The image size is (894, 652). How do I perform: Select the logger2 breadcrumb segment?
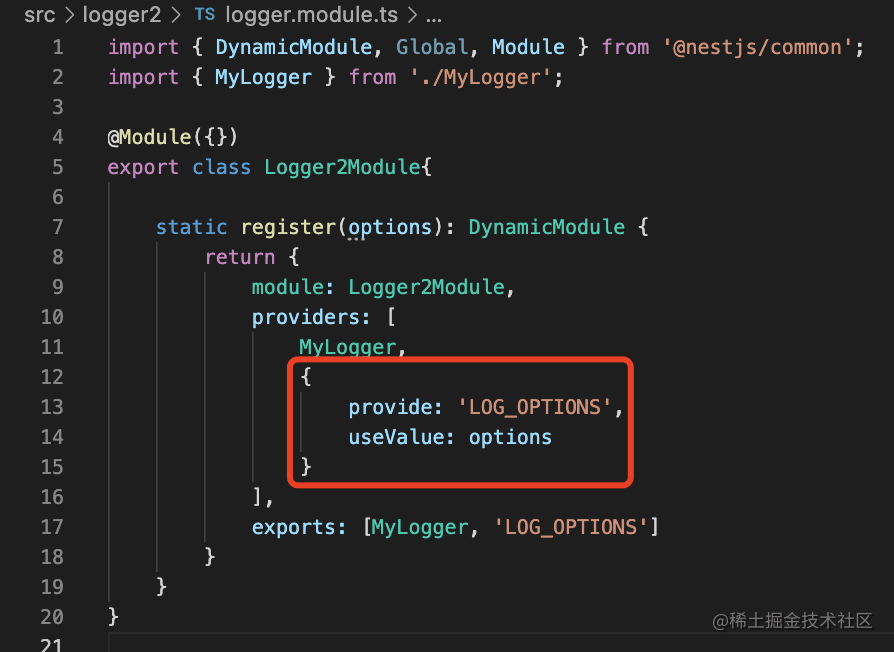[x=122, y=15]
